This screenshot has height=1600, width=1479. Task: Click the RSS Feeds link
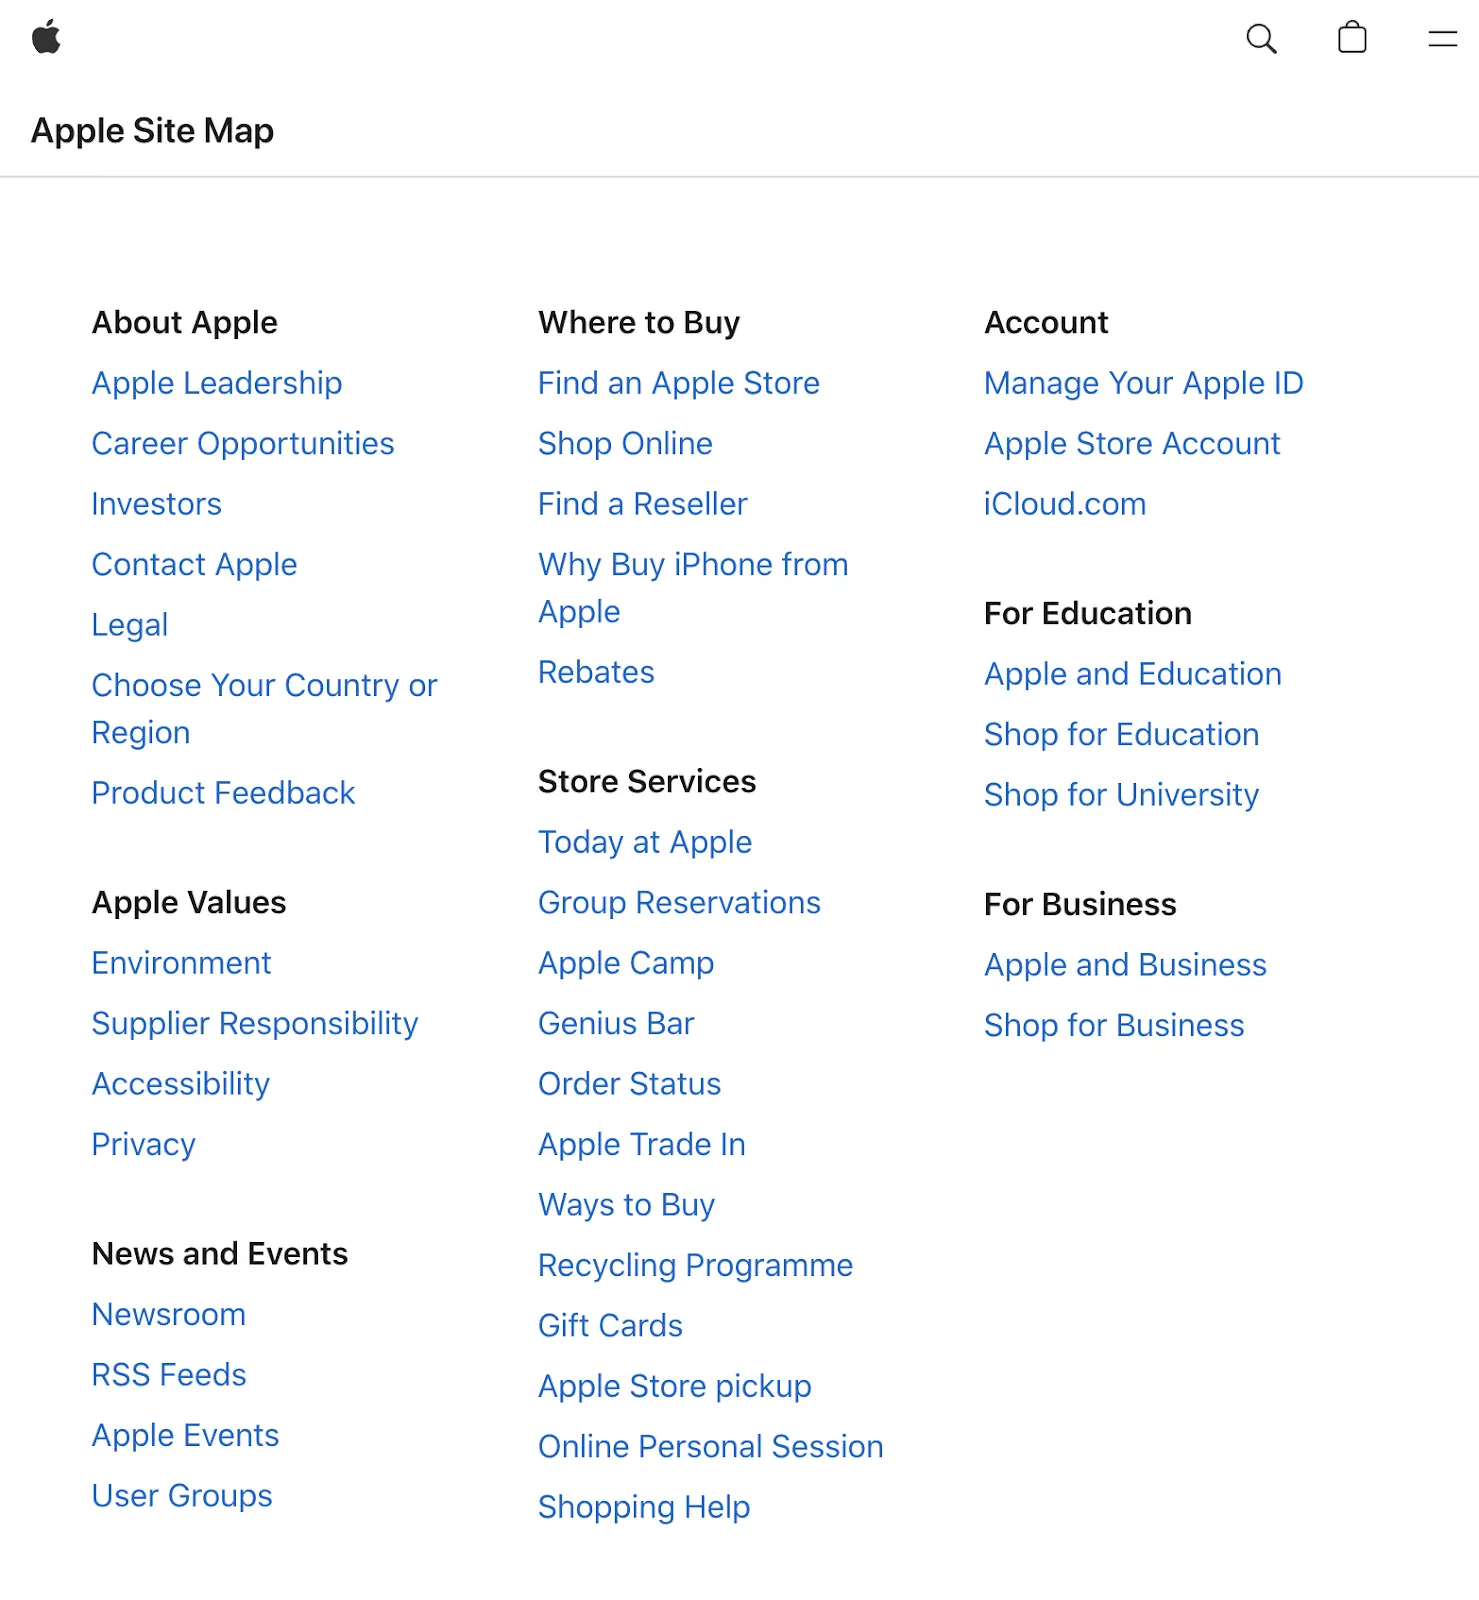pos(168,1374)
